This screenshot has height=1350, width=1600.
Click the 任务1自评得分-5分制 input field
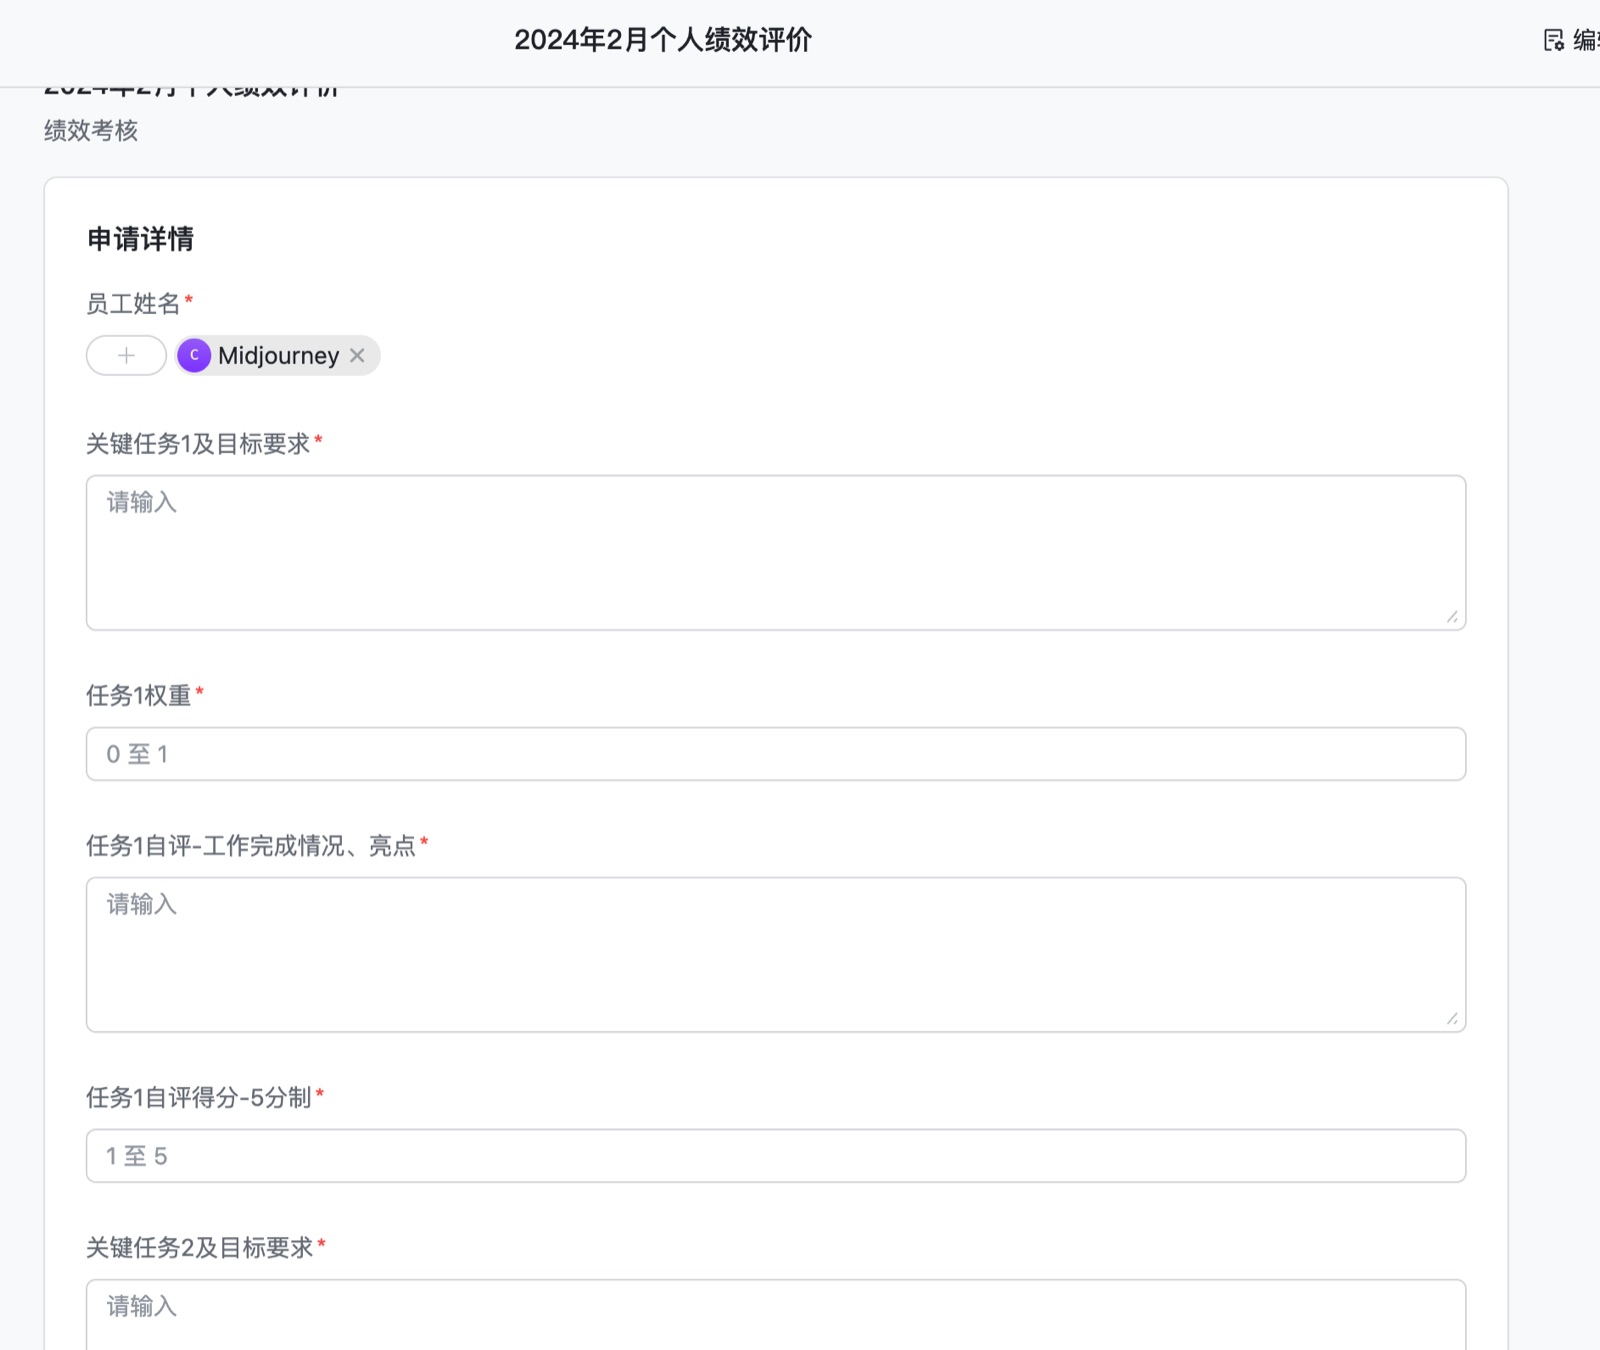click(776, 1156)
